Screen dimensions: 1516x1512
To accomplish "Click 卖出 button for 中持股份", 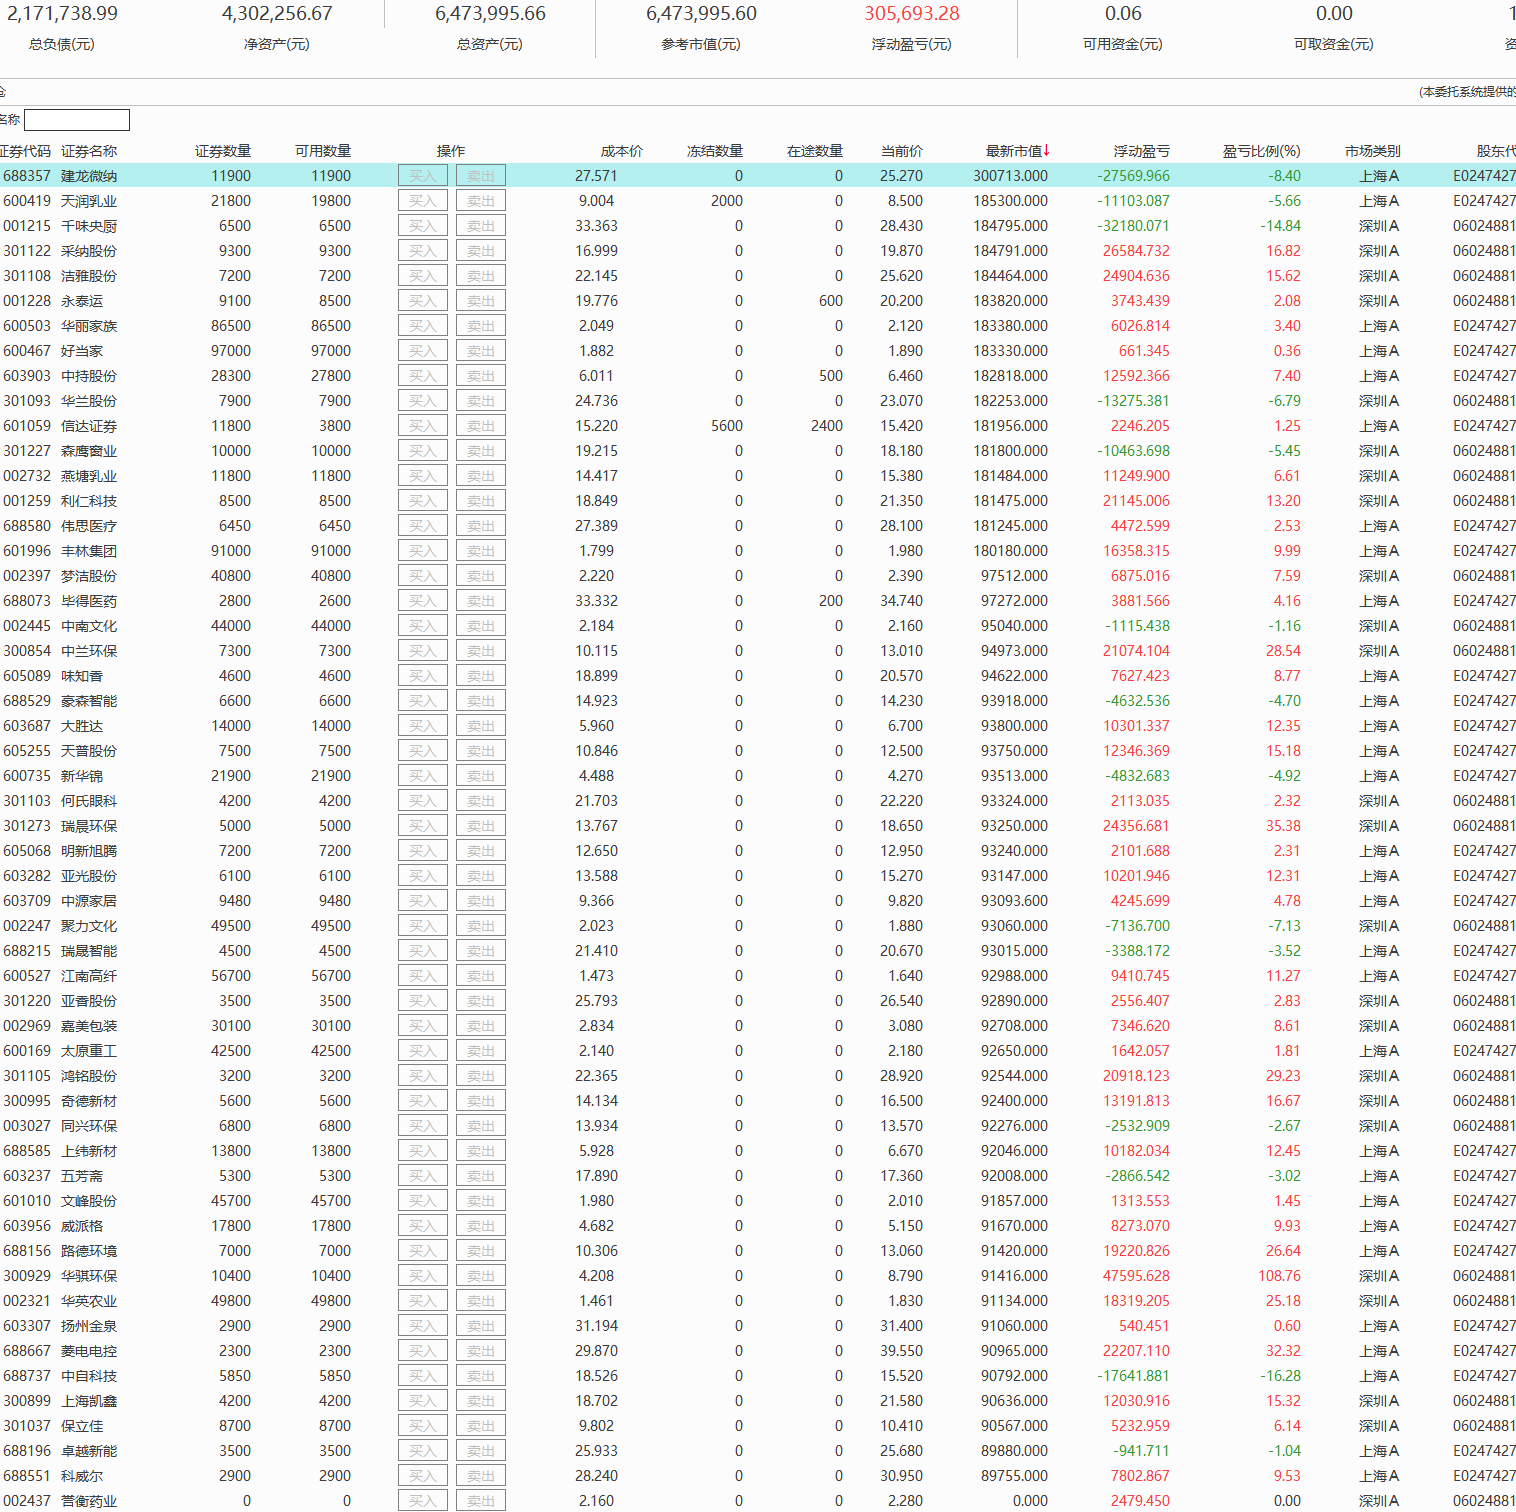I will coord(481,376).
